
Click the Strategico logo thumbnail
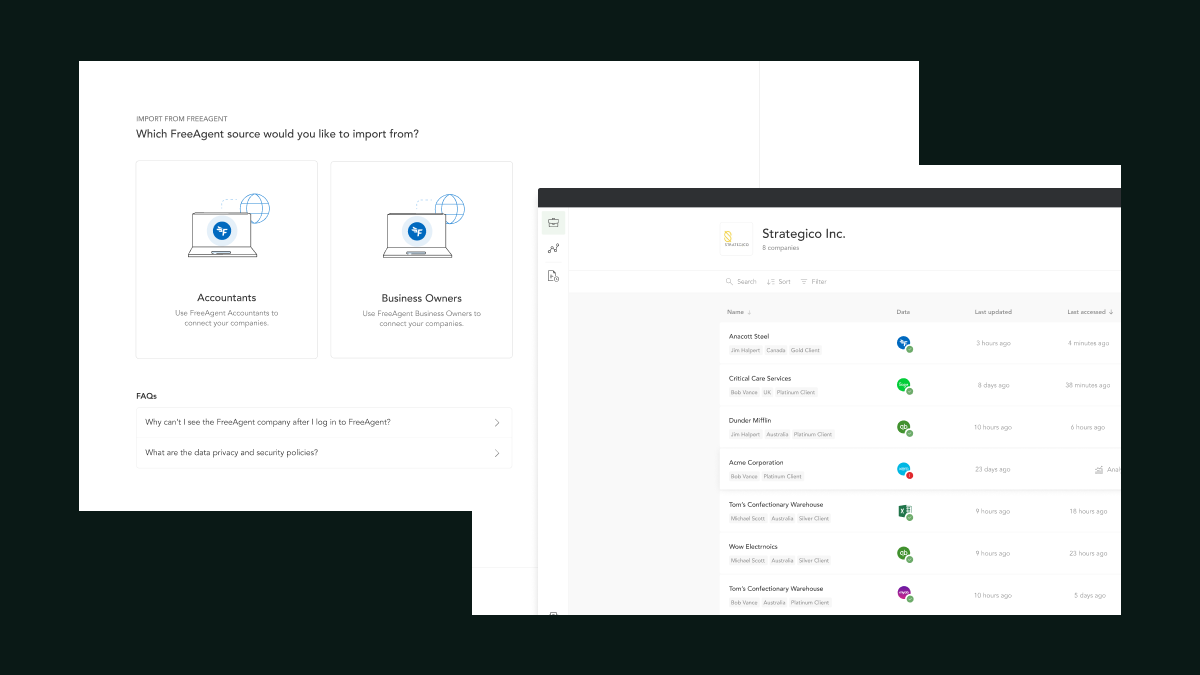tap(736, 239)
